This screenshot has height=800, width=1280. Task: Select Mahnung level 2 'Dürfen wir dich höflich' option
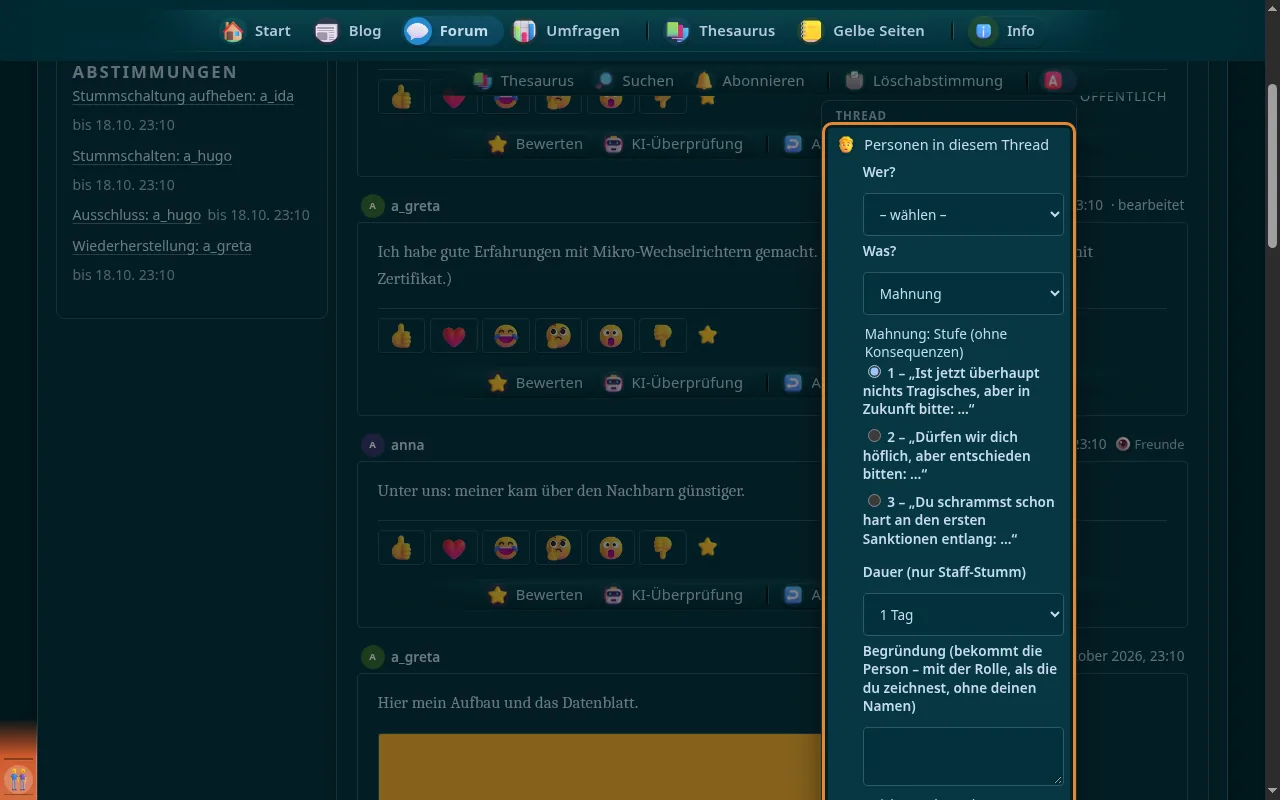pos(875,436)
